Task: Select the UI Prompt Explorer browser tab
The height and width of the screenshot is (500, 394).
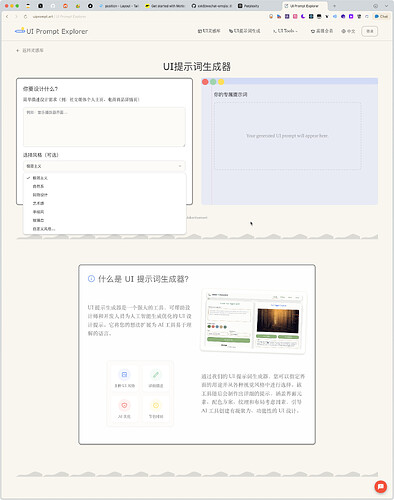Action: pyautogui.click(x=304, y=6)
